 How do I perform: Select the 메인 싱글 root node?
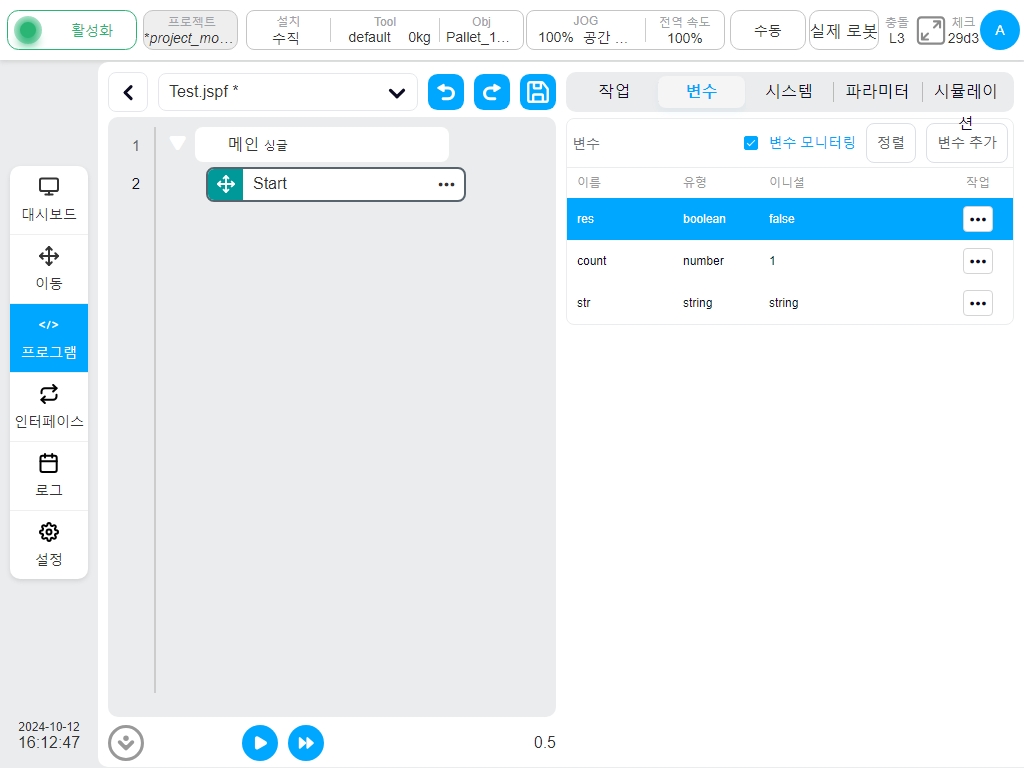[x=322, y=144]
